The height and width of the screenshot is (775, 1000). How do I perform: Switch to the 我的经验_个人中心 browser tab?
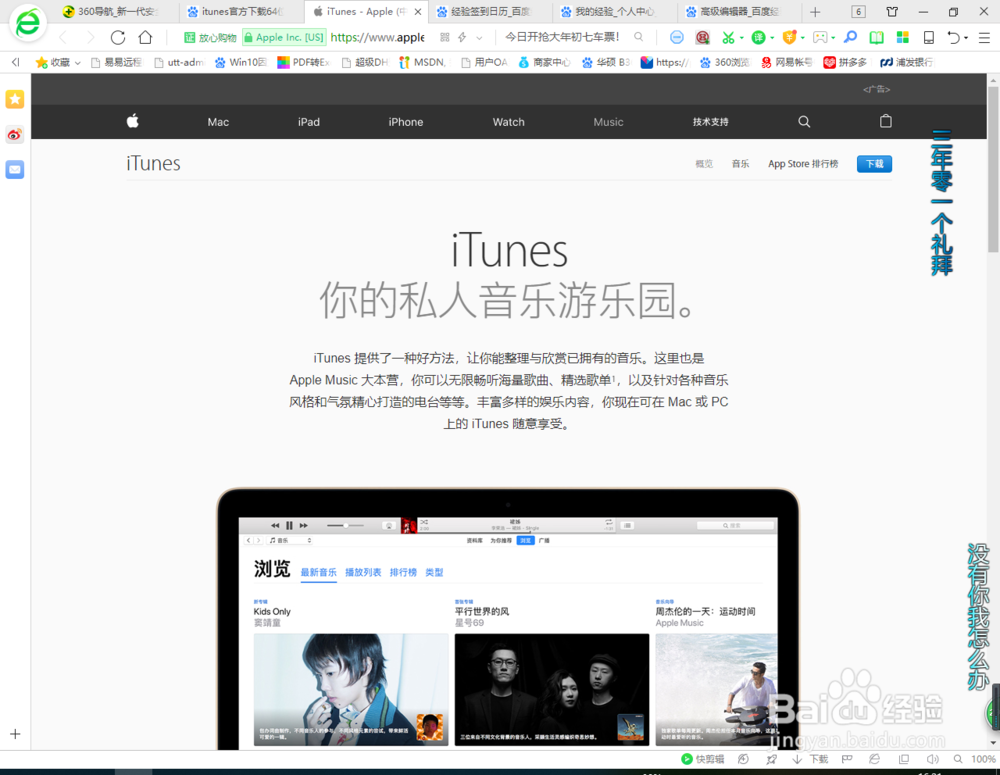(614, 11)
